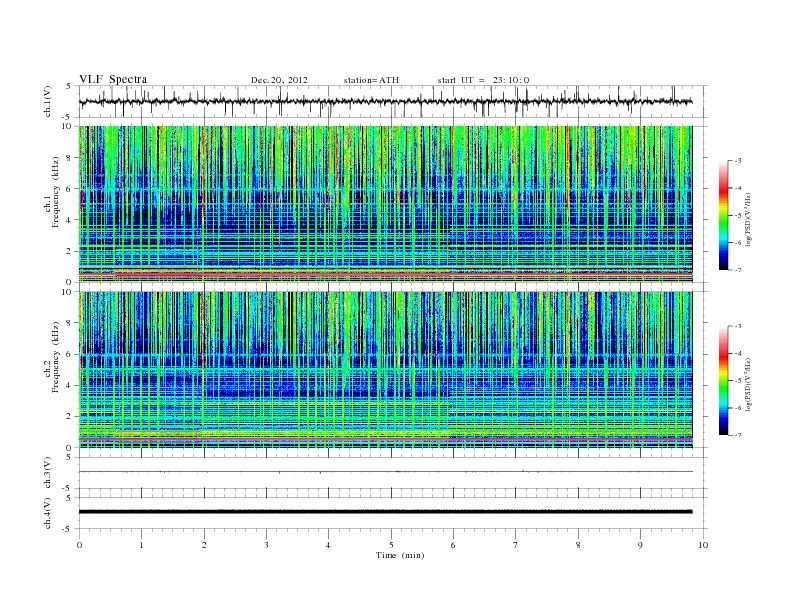Click inside the ch.2 spectrogram panel
This screenshot has height=612, width=792.
point(385,370)
